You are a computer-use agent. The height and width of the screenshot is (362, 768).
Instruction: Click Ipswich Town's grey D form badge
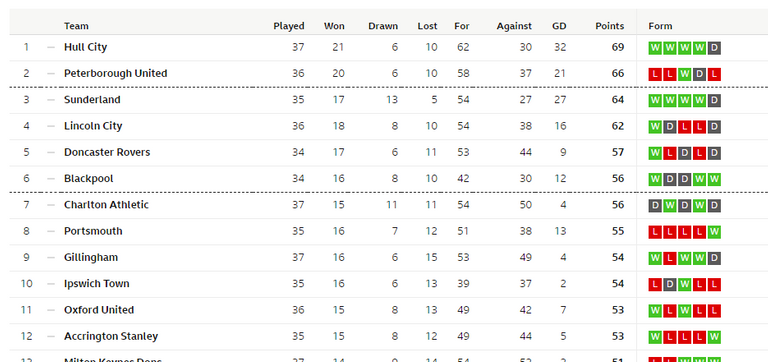(x=670, y=285)
